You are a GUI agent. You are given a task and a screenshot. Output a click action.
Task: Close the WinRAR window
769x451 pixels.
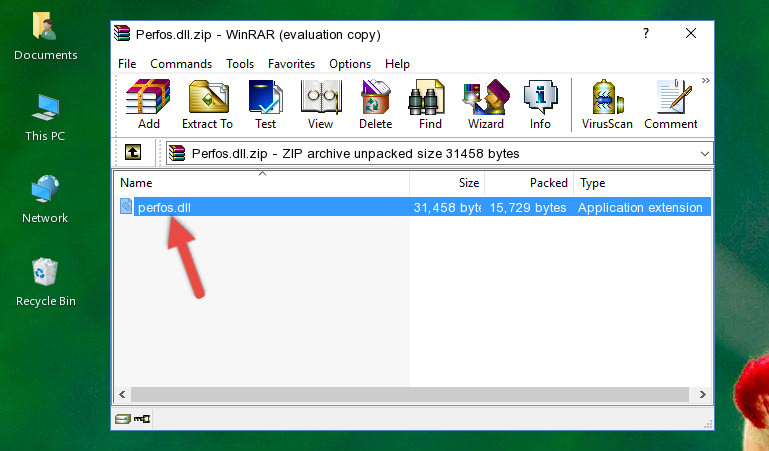tap(691, 33)
